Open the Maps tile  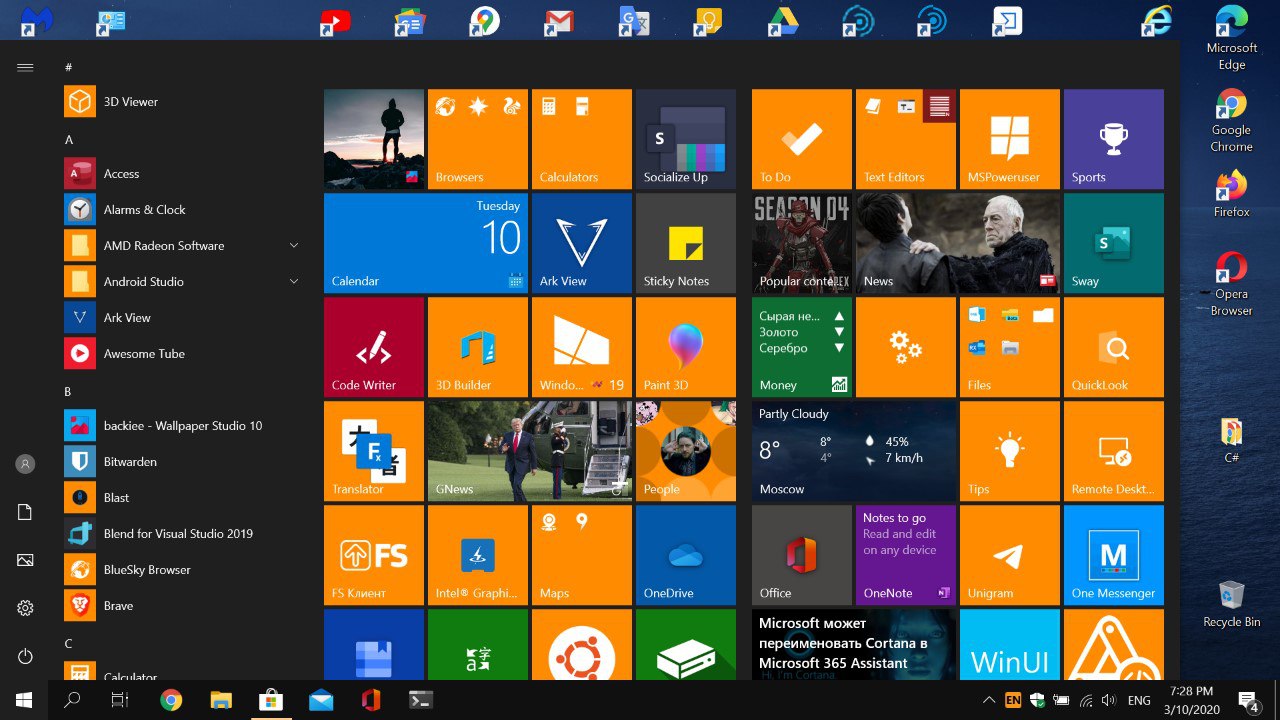582,555
